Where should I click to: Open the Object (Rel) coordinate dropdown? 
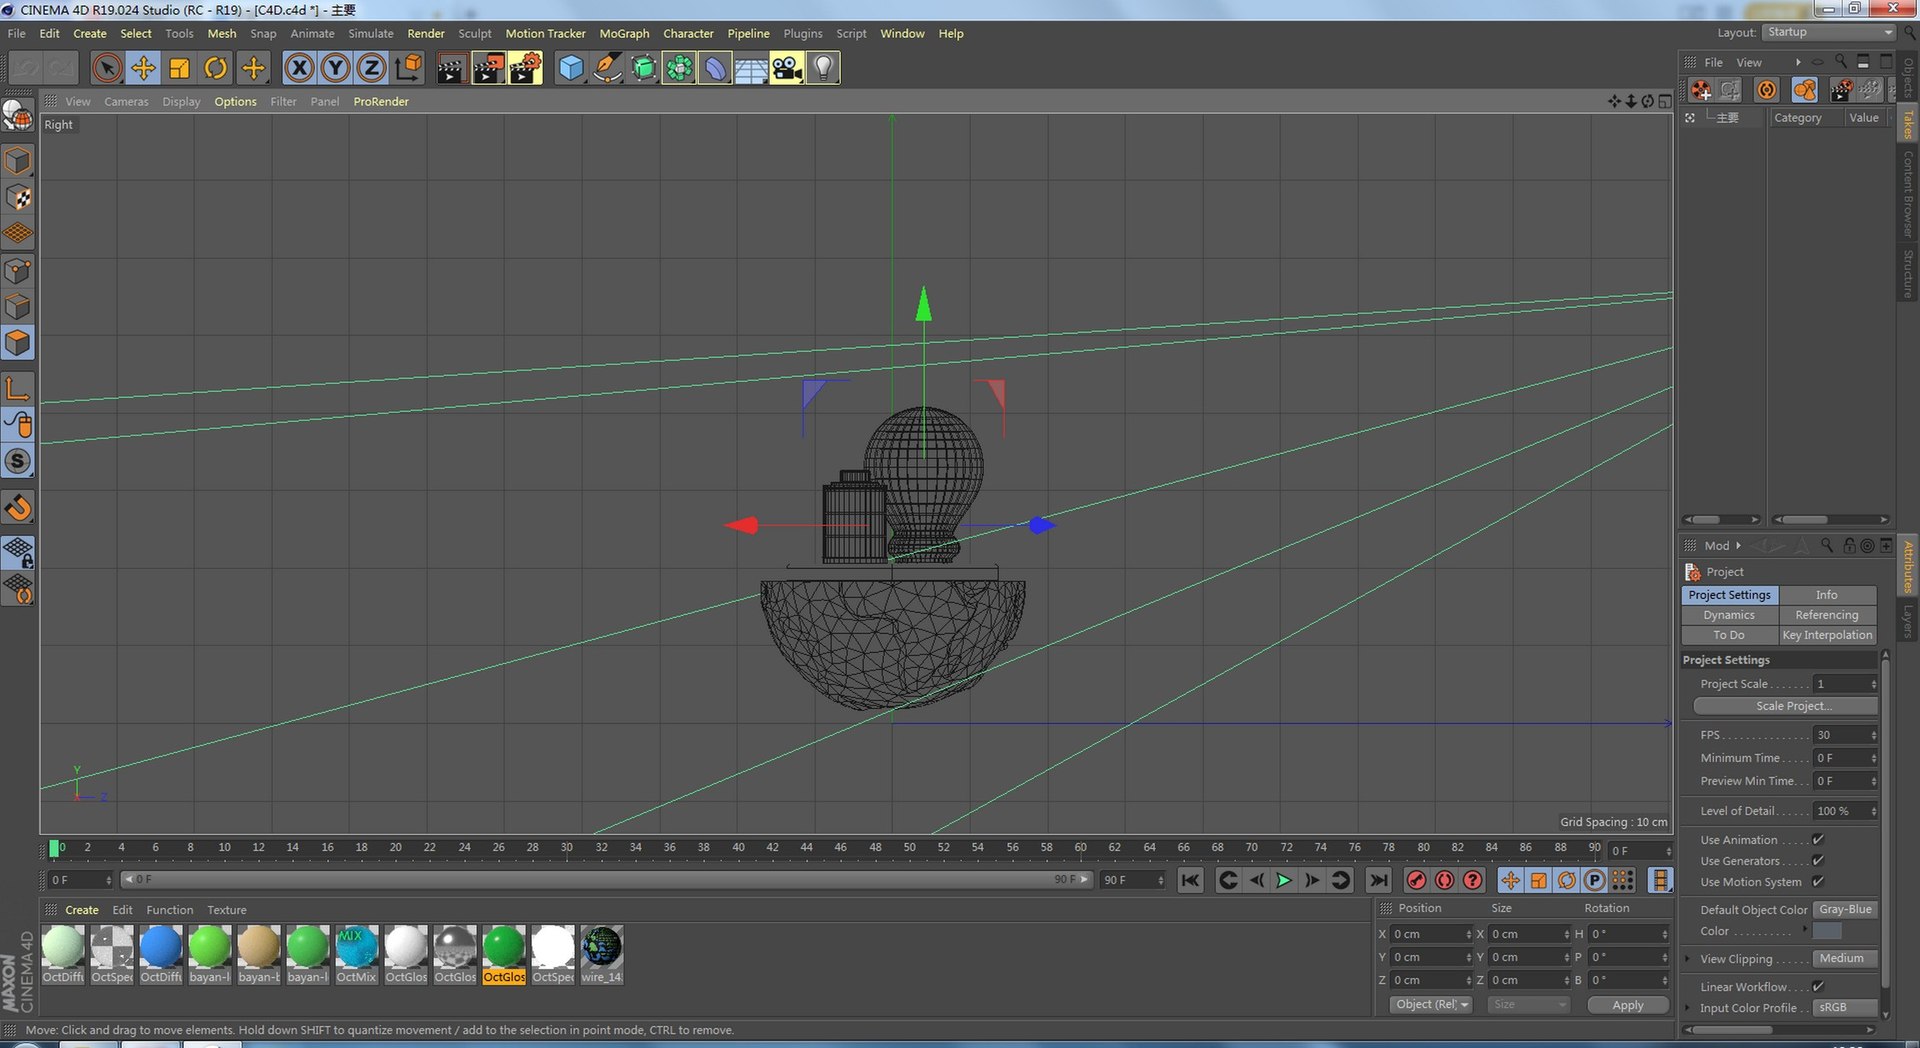click(1431, 1005)
